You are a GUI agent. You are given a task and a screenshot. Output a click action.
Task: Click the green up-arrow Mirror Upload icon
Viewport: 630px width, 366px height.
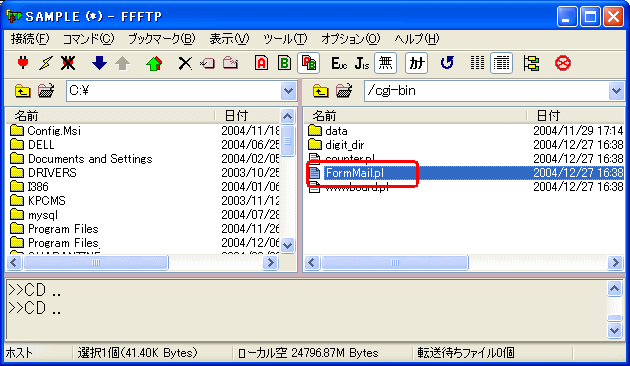pyautogui.click(x=154, y=63)
